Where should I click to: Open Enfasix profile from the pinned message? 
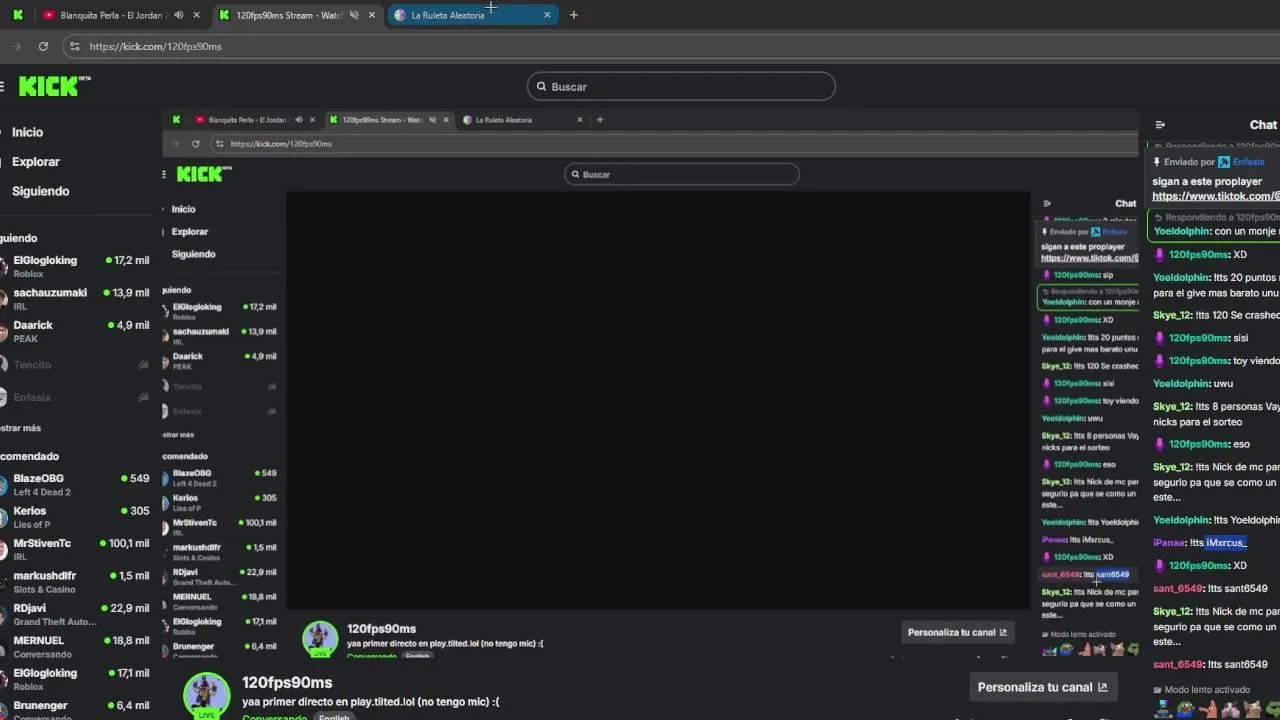(x=1249, y=162)
